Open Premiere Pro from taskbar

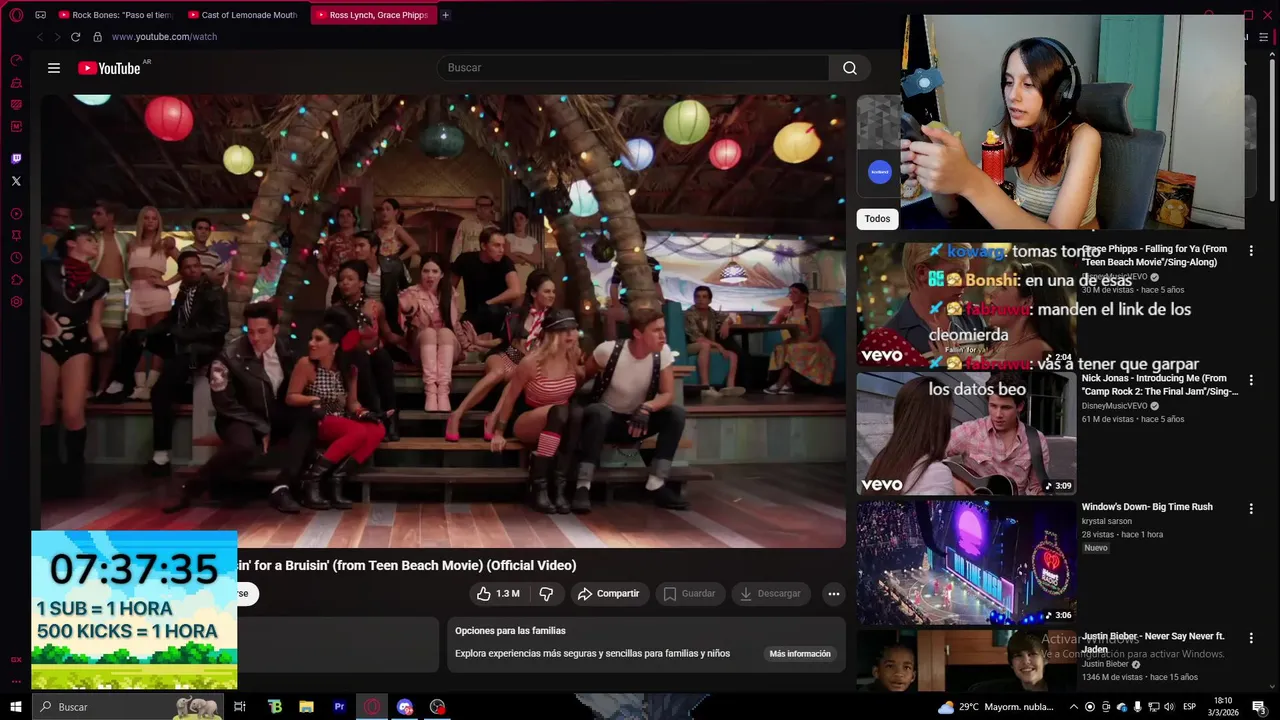point(339,707)
